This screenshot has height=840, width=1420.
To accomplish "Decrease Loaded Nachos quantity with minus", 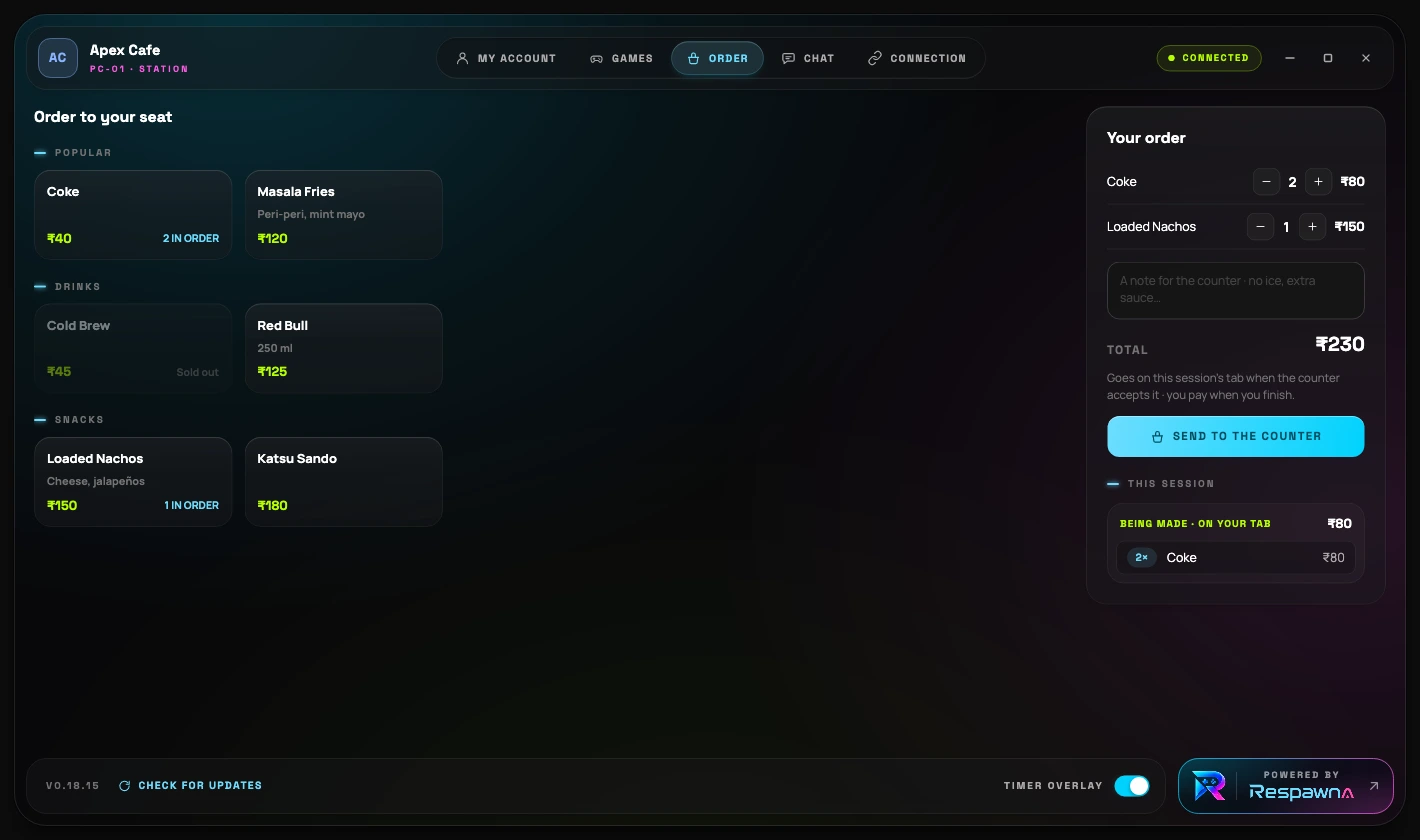I will pos(1260,227).
